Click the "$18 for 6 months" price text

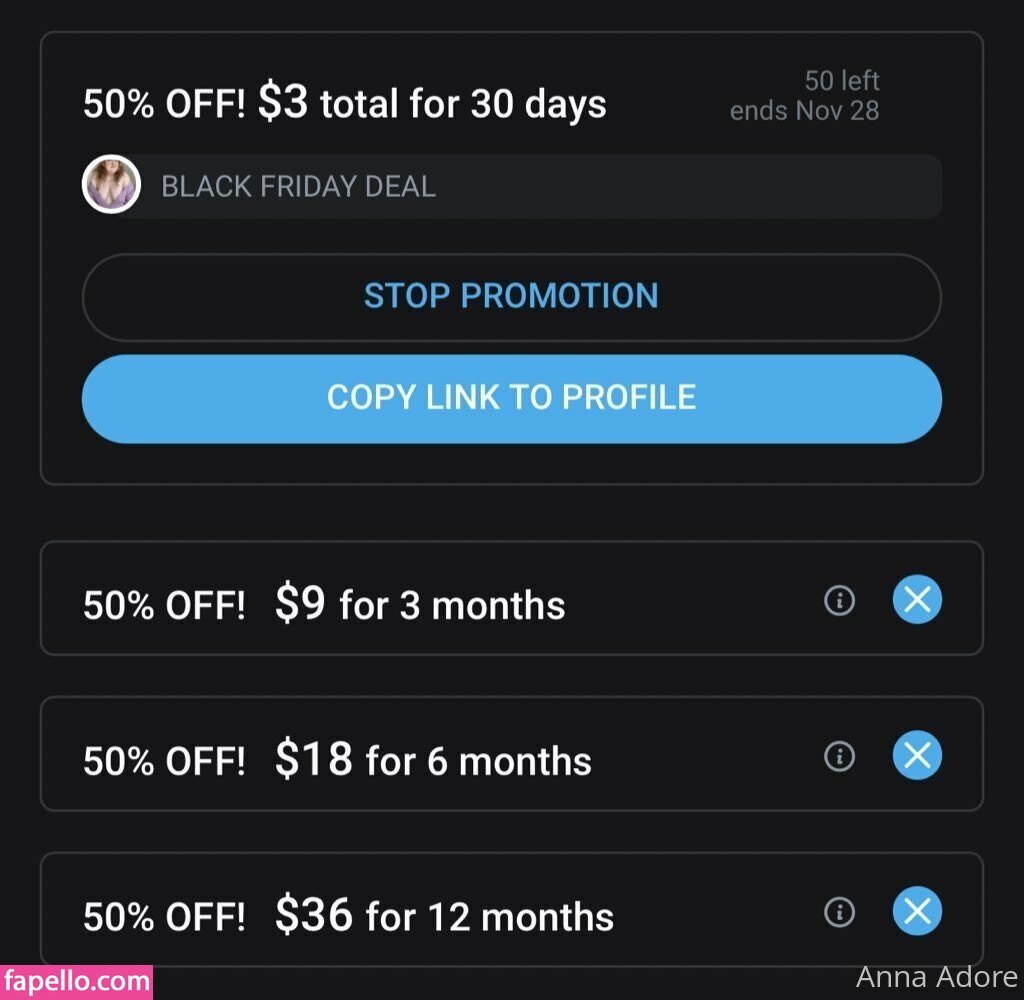pos(433,760)
